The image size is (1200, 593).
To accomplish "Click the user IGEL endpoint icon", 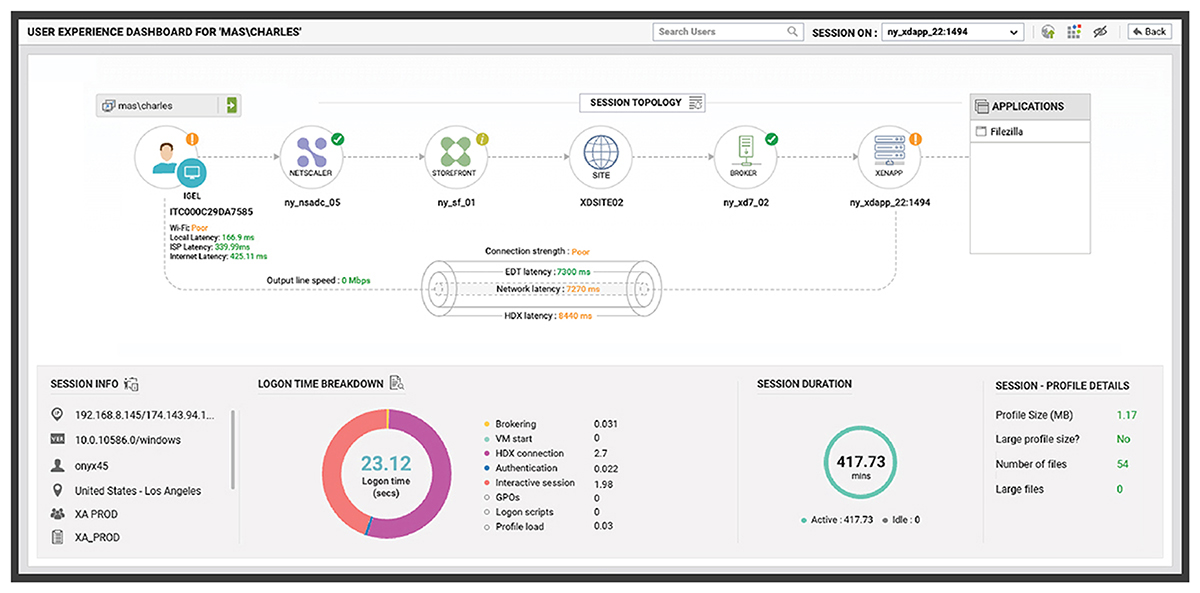I will point(165,160).
